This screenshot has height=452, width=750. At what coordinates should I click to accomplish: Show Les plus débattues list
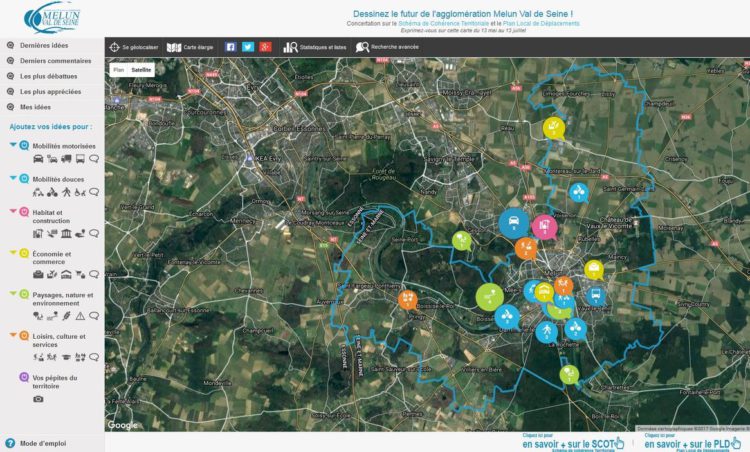click(x=46, y=76)
